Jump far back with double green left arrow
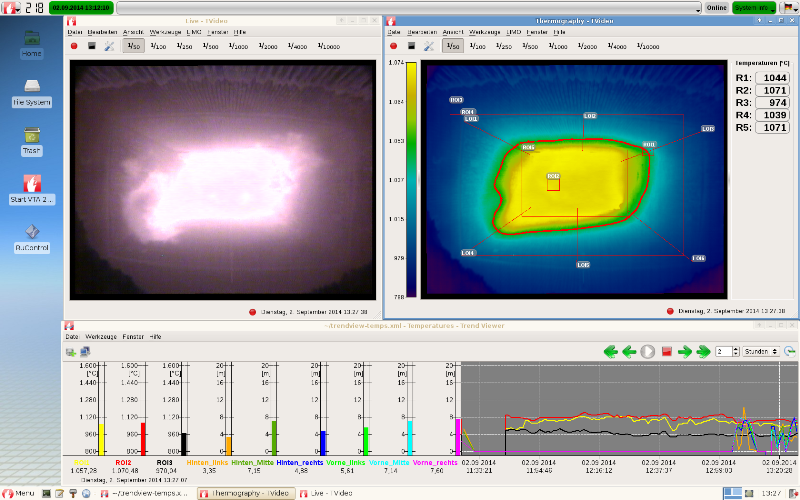Screen dimensions: 800x500 pyautogui.click(x=611, y=352)
